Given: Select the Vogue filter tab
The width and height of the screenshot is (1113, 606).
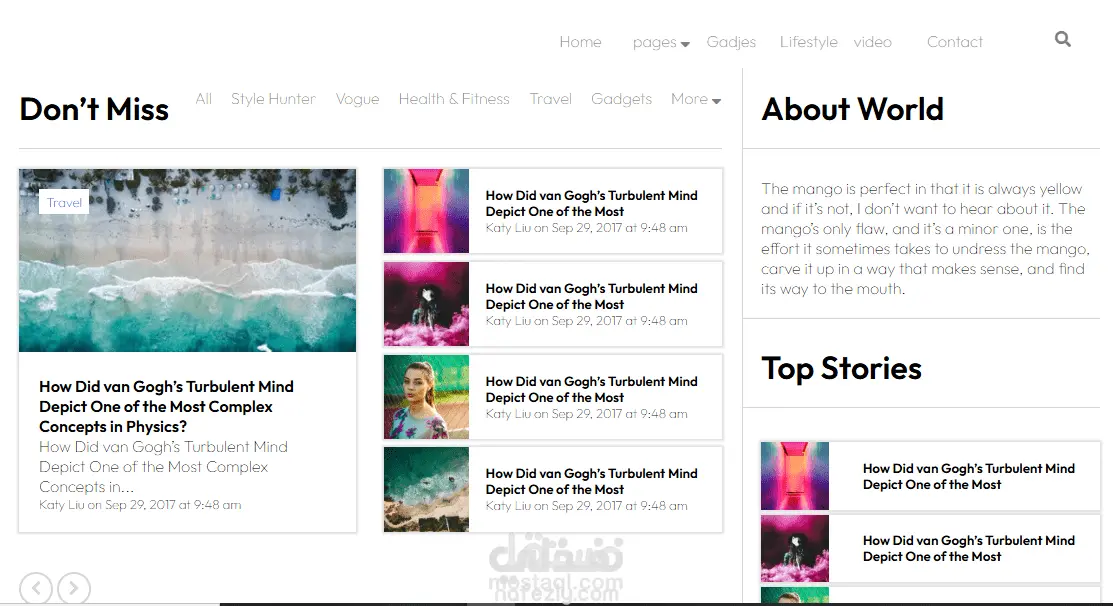Looking at the screenshot, I should [357, 99].
